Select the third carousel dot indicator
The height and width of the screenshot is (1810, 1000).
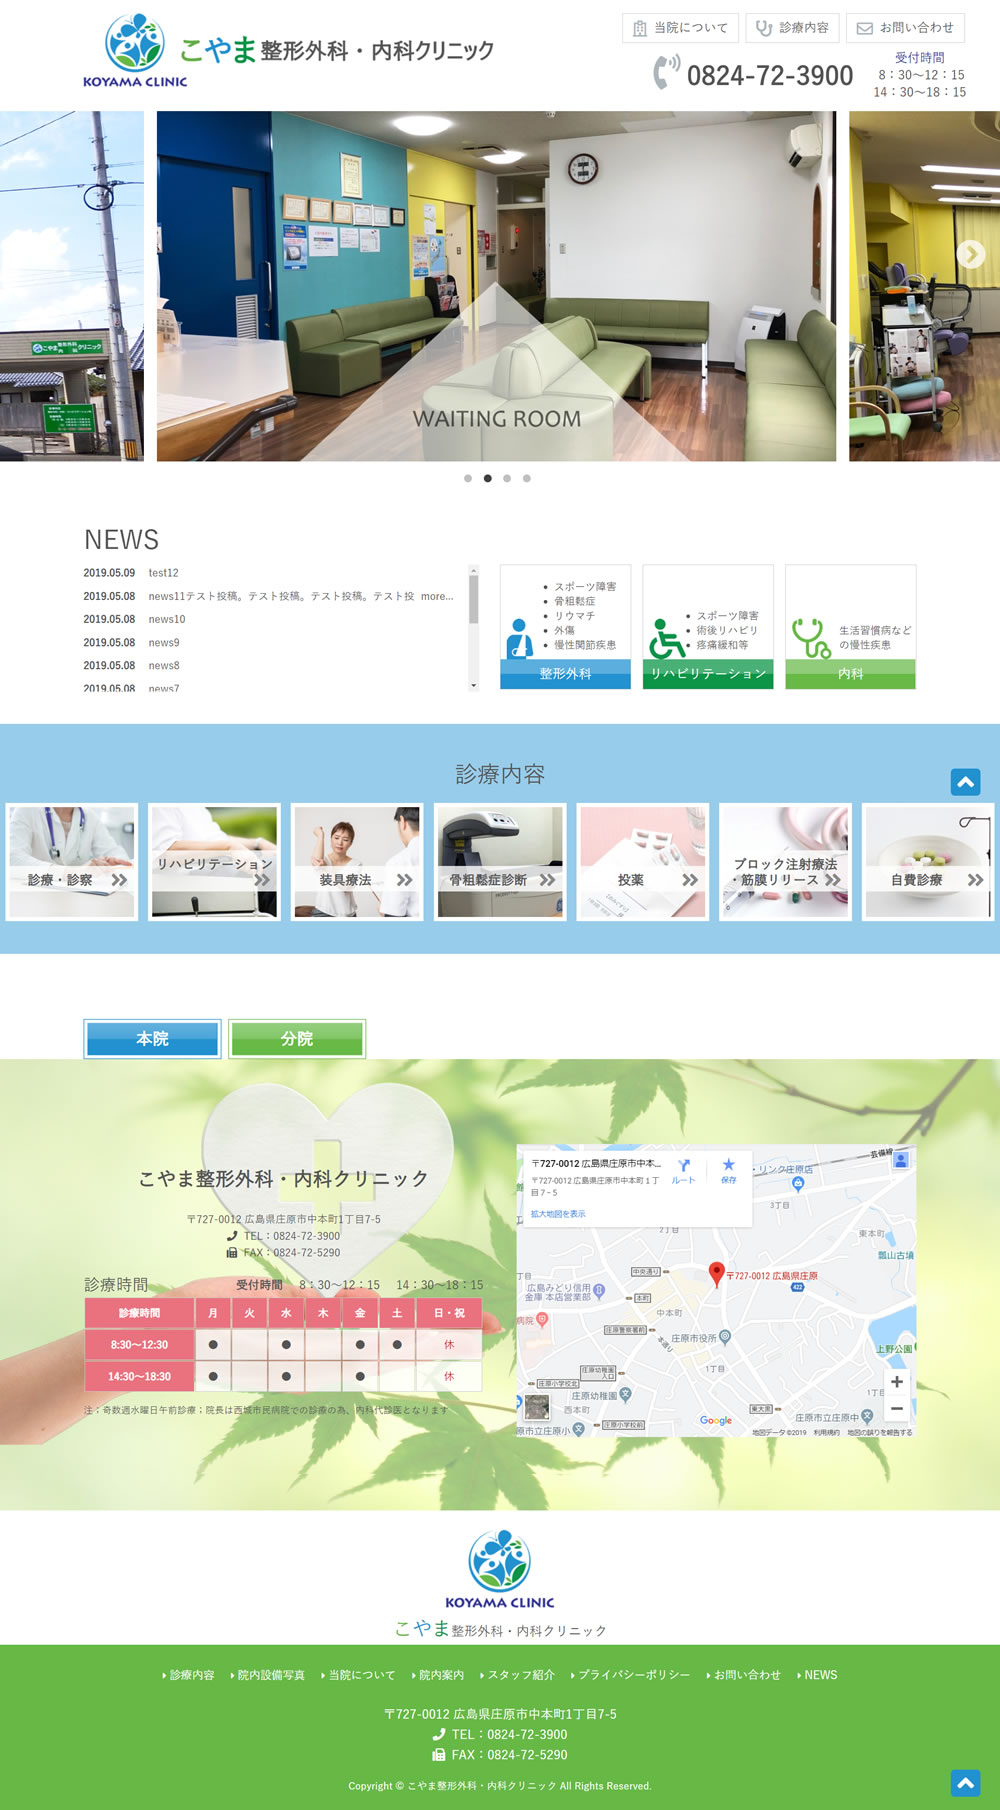(x=507, y=478)
